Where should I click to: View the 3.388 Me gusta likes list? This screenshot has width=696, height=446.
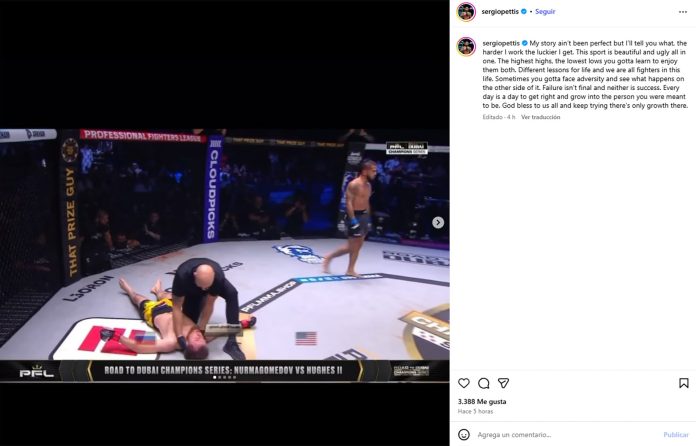[482, 402]
